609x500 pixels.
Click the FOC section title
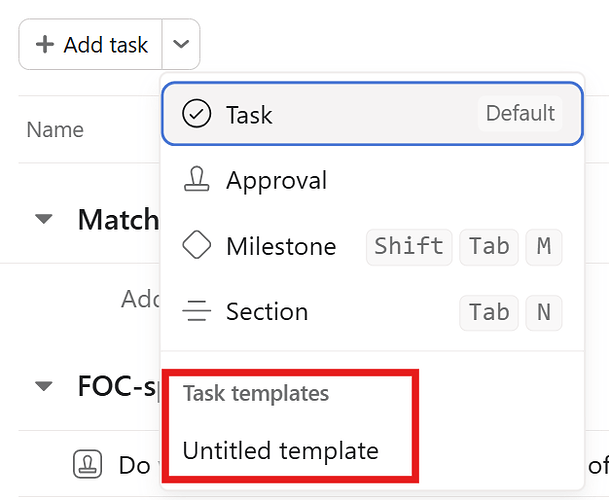click(117, 386)
